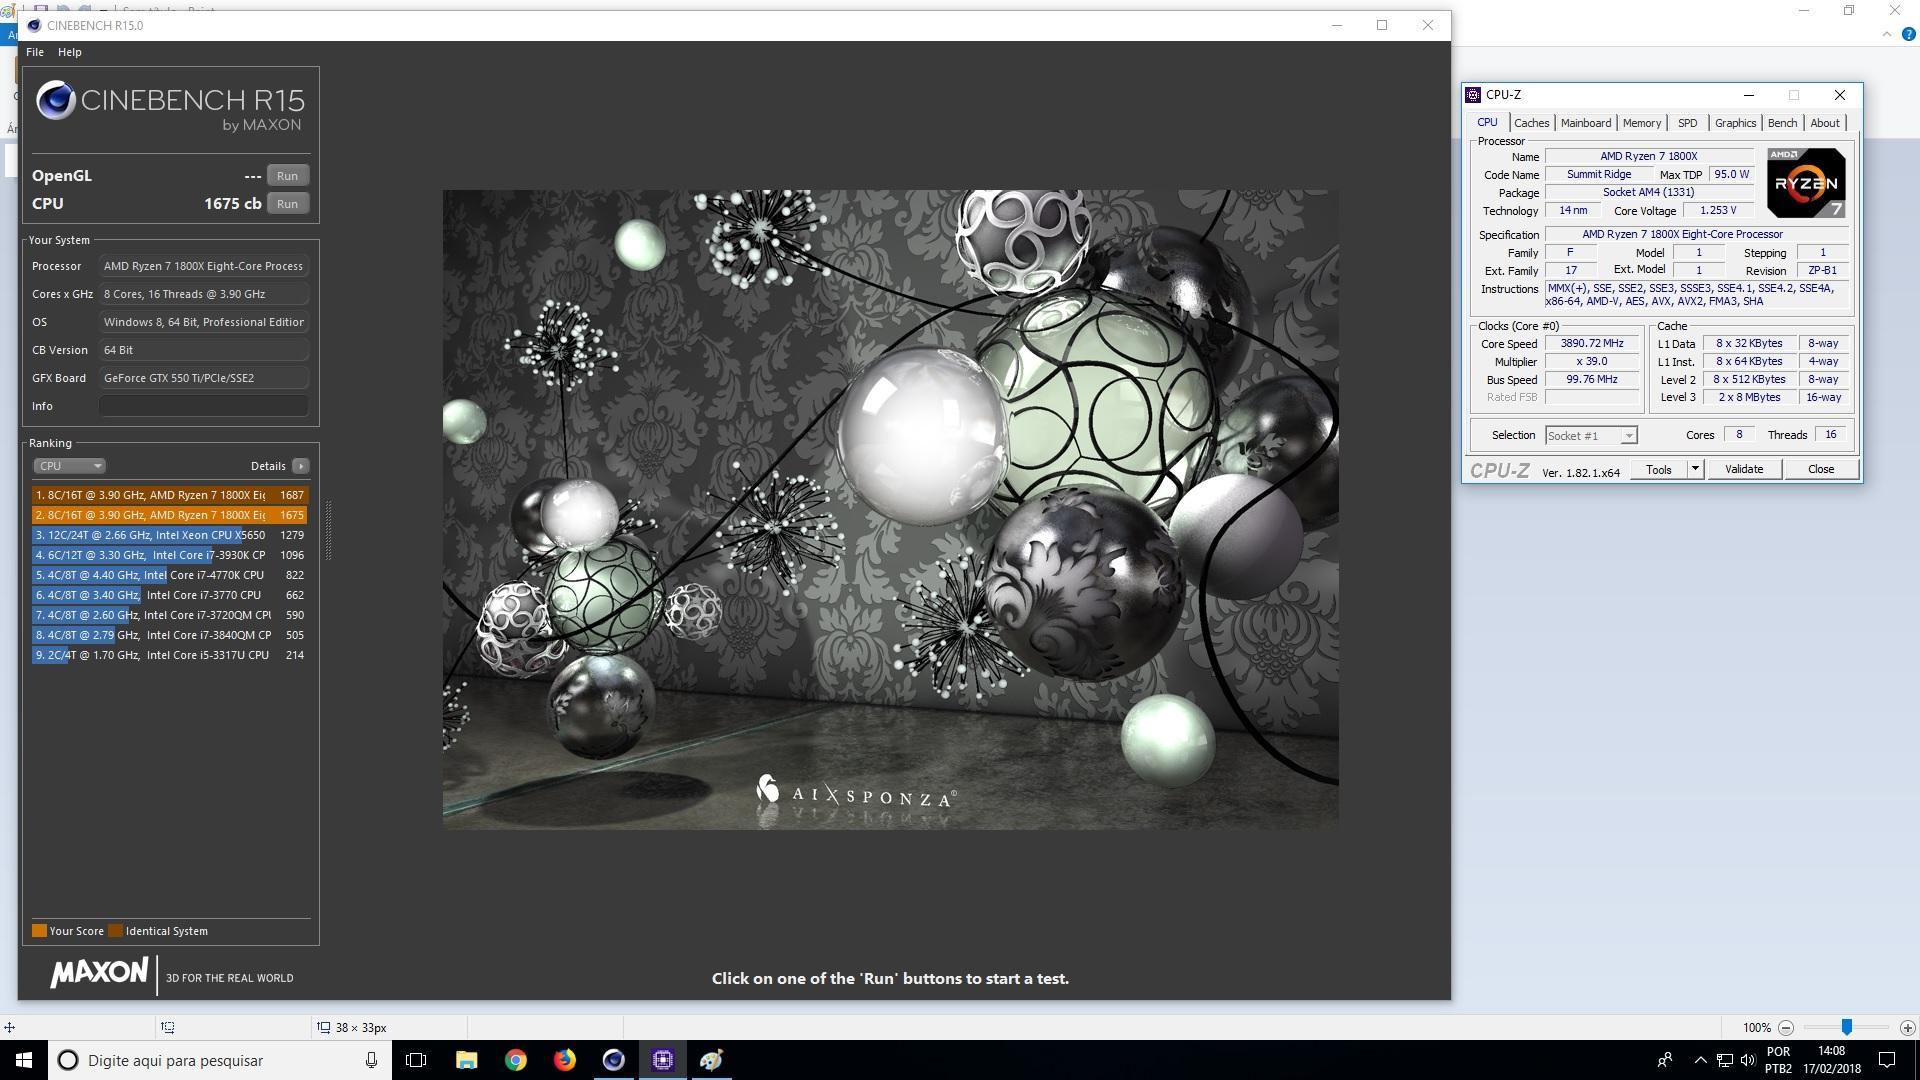
Task: Click the AMD Ryzen 7 logo in CPU-Z
Action: (x=1806, y=183)
